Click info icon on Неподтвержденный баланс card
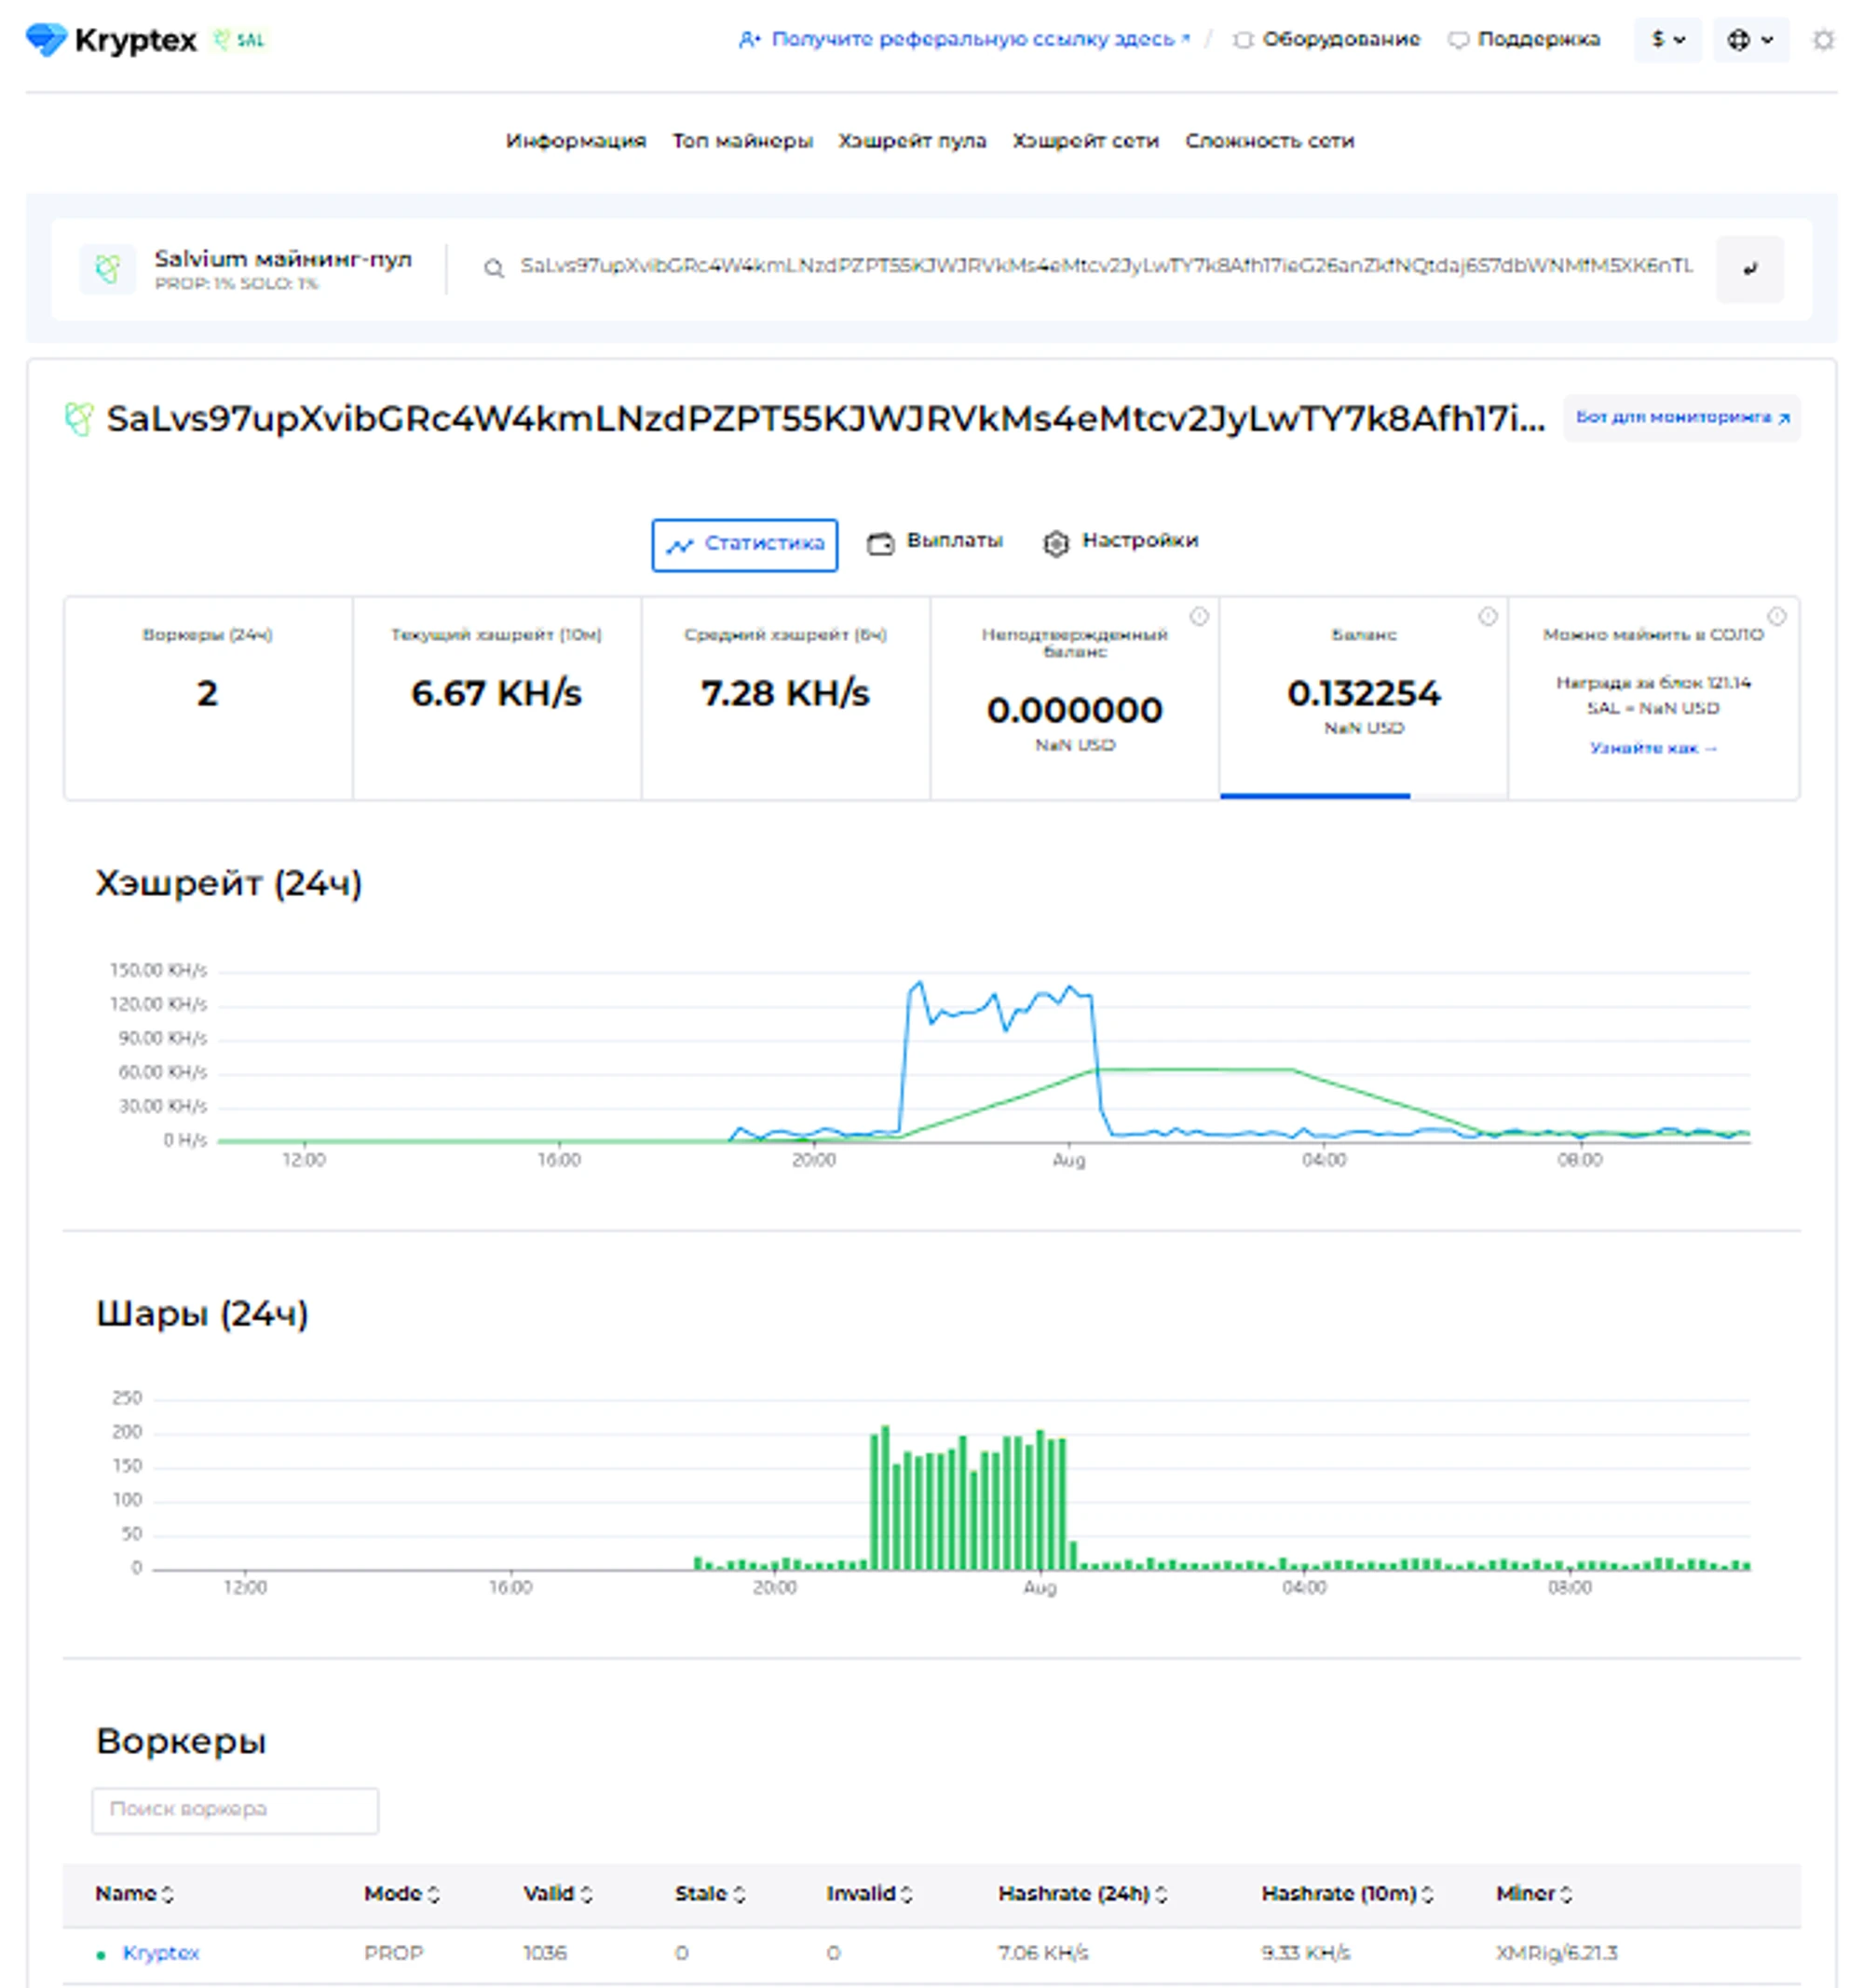 click(x=1199, y=617)
